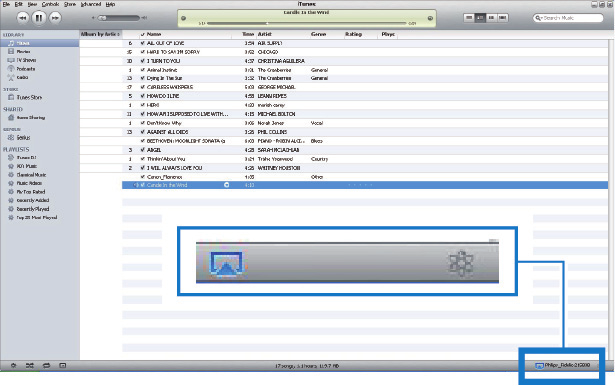Open the search magnifier options dropdown
This screenshot has width=615, height=386.
pos(539,18)
